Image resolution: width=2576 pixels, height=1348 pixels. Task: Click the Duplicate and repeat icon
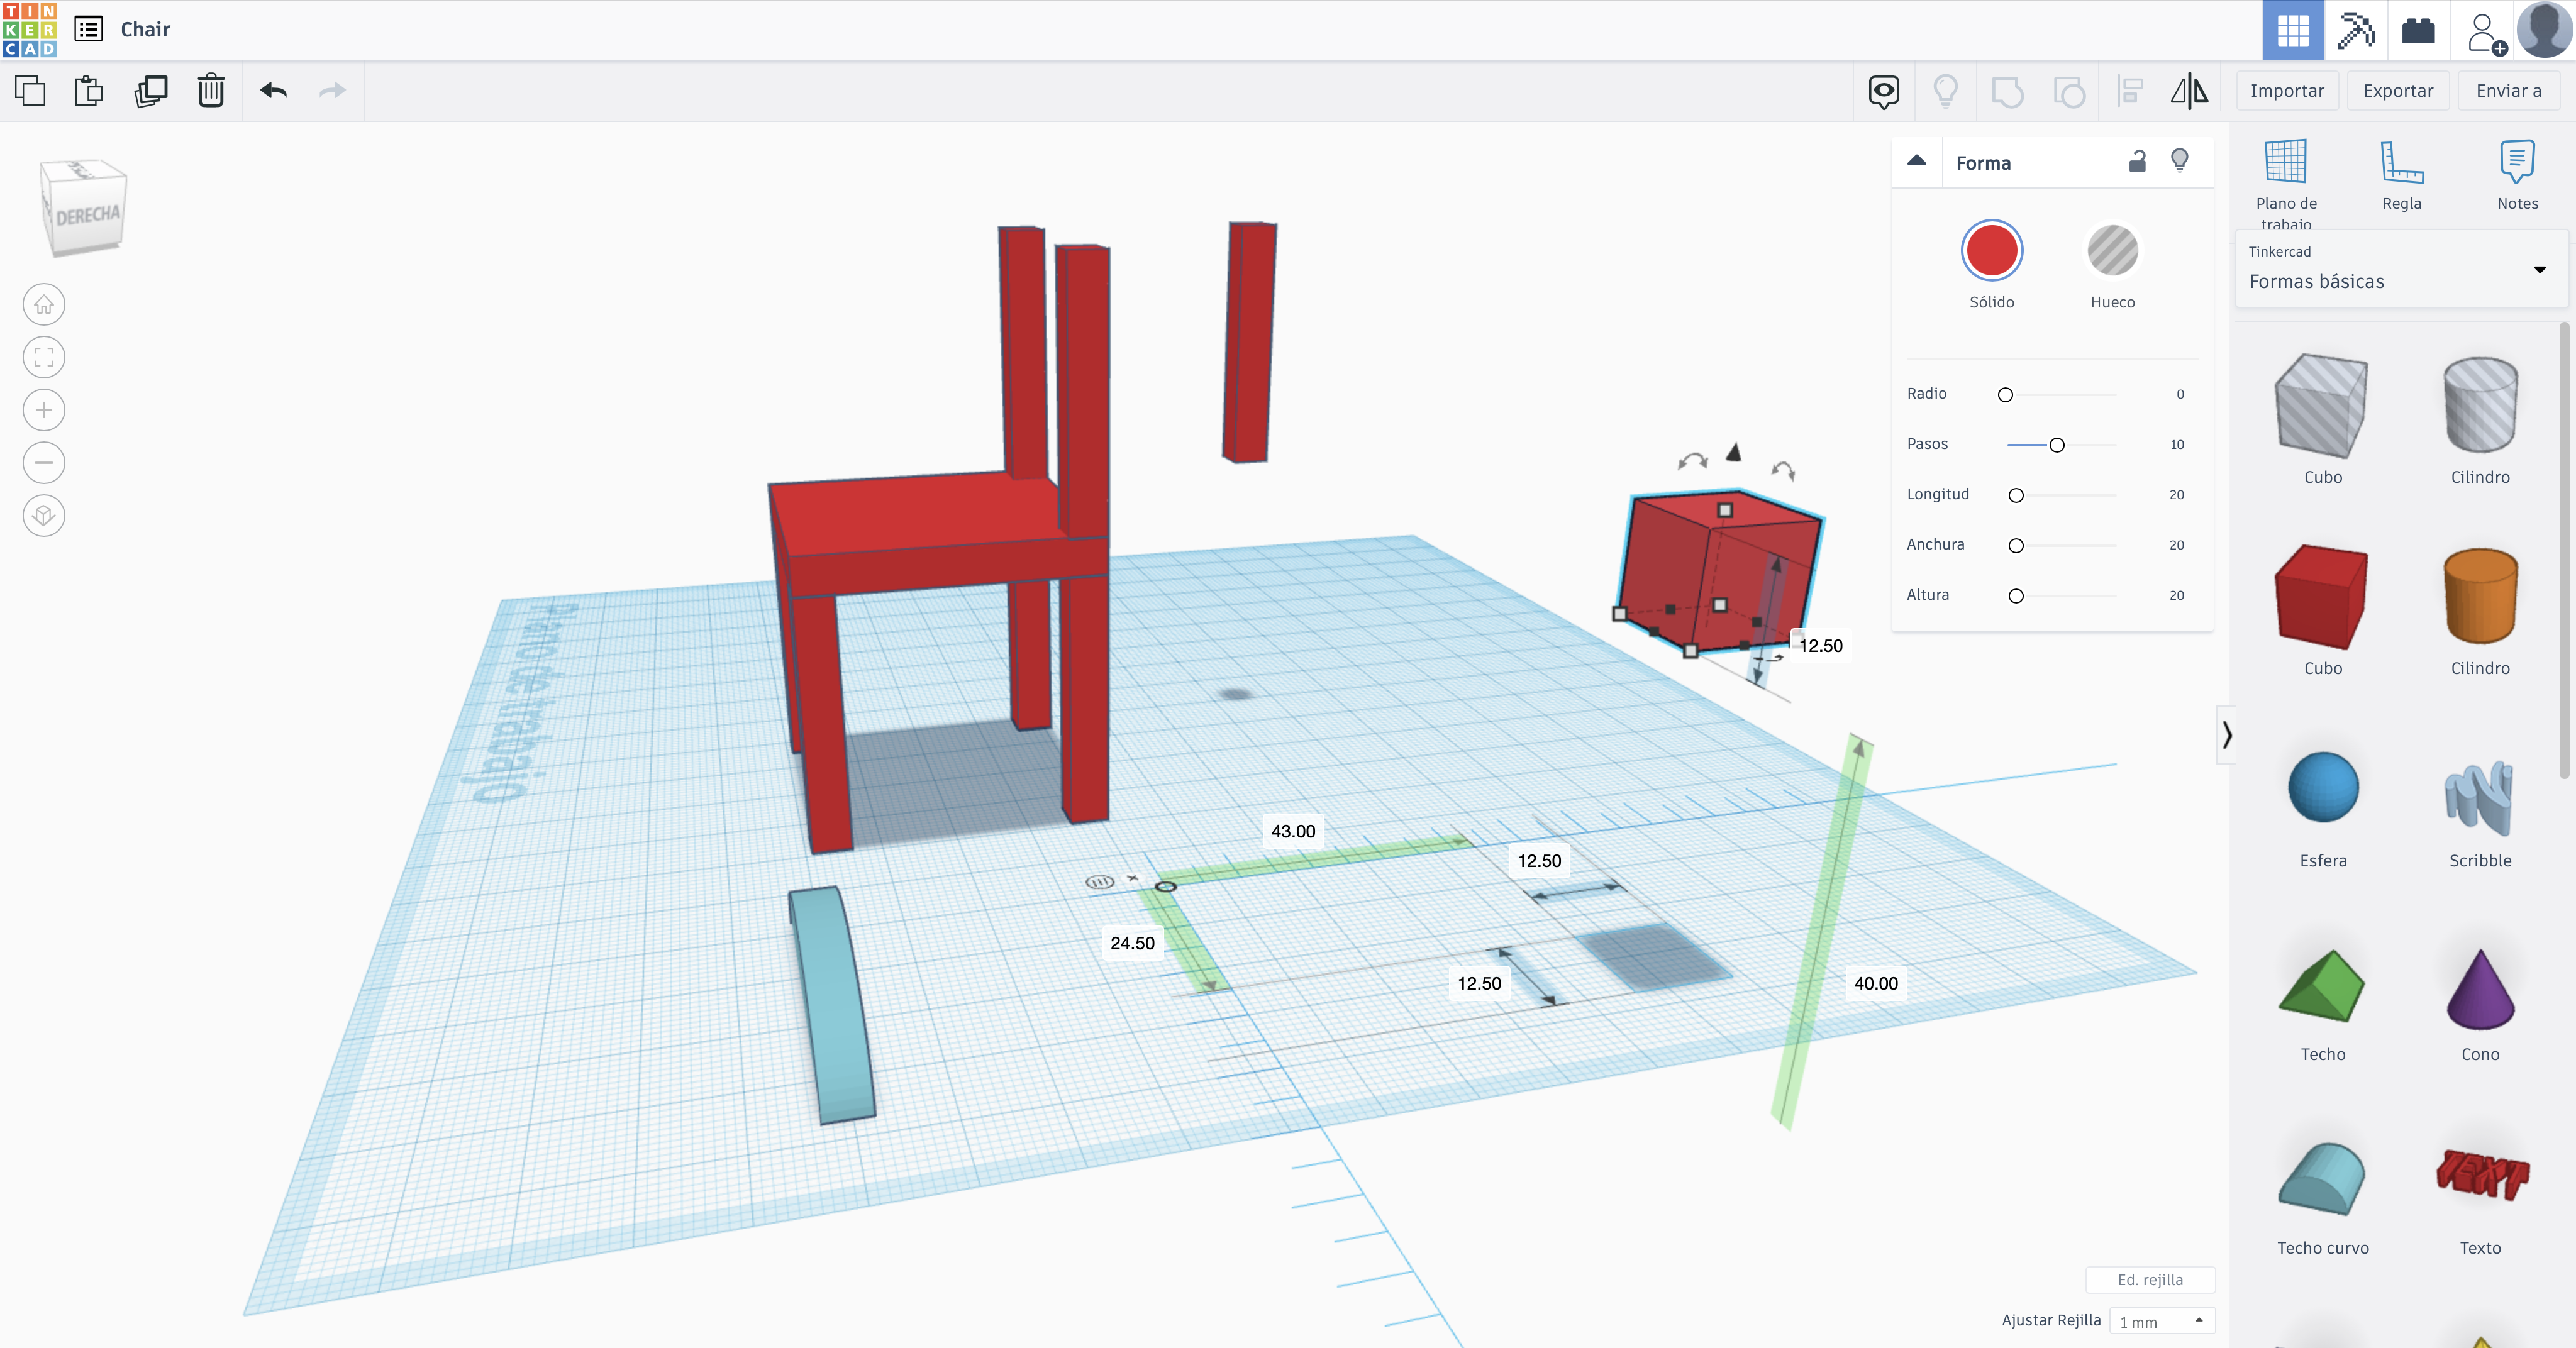(151, 91)
